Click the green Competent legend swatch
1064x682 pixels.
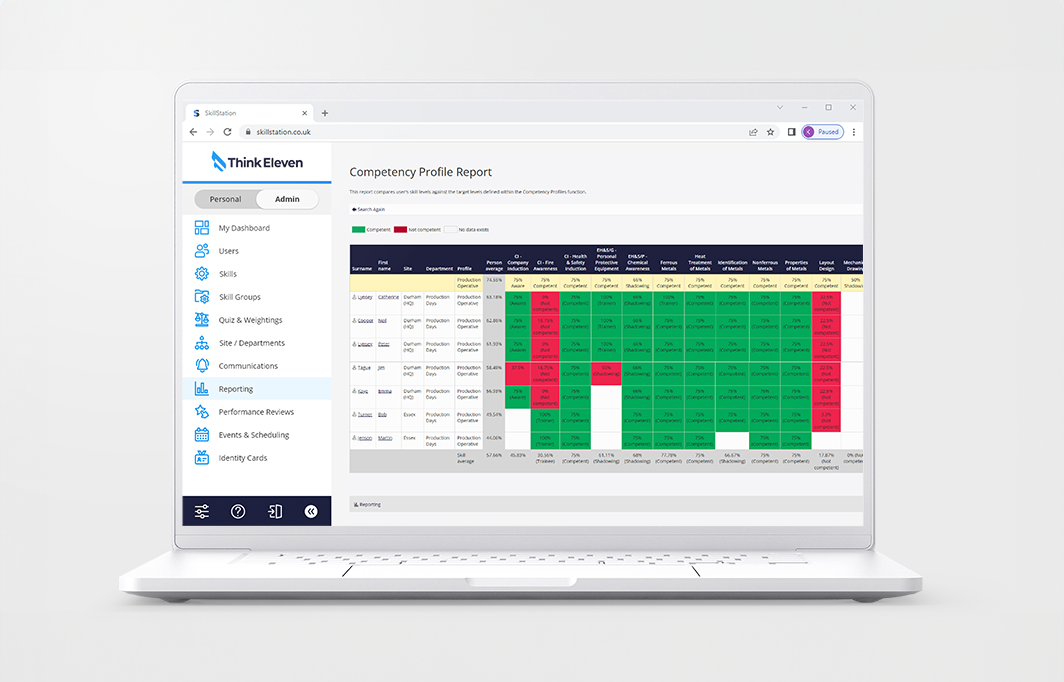(358, 229)
